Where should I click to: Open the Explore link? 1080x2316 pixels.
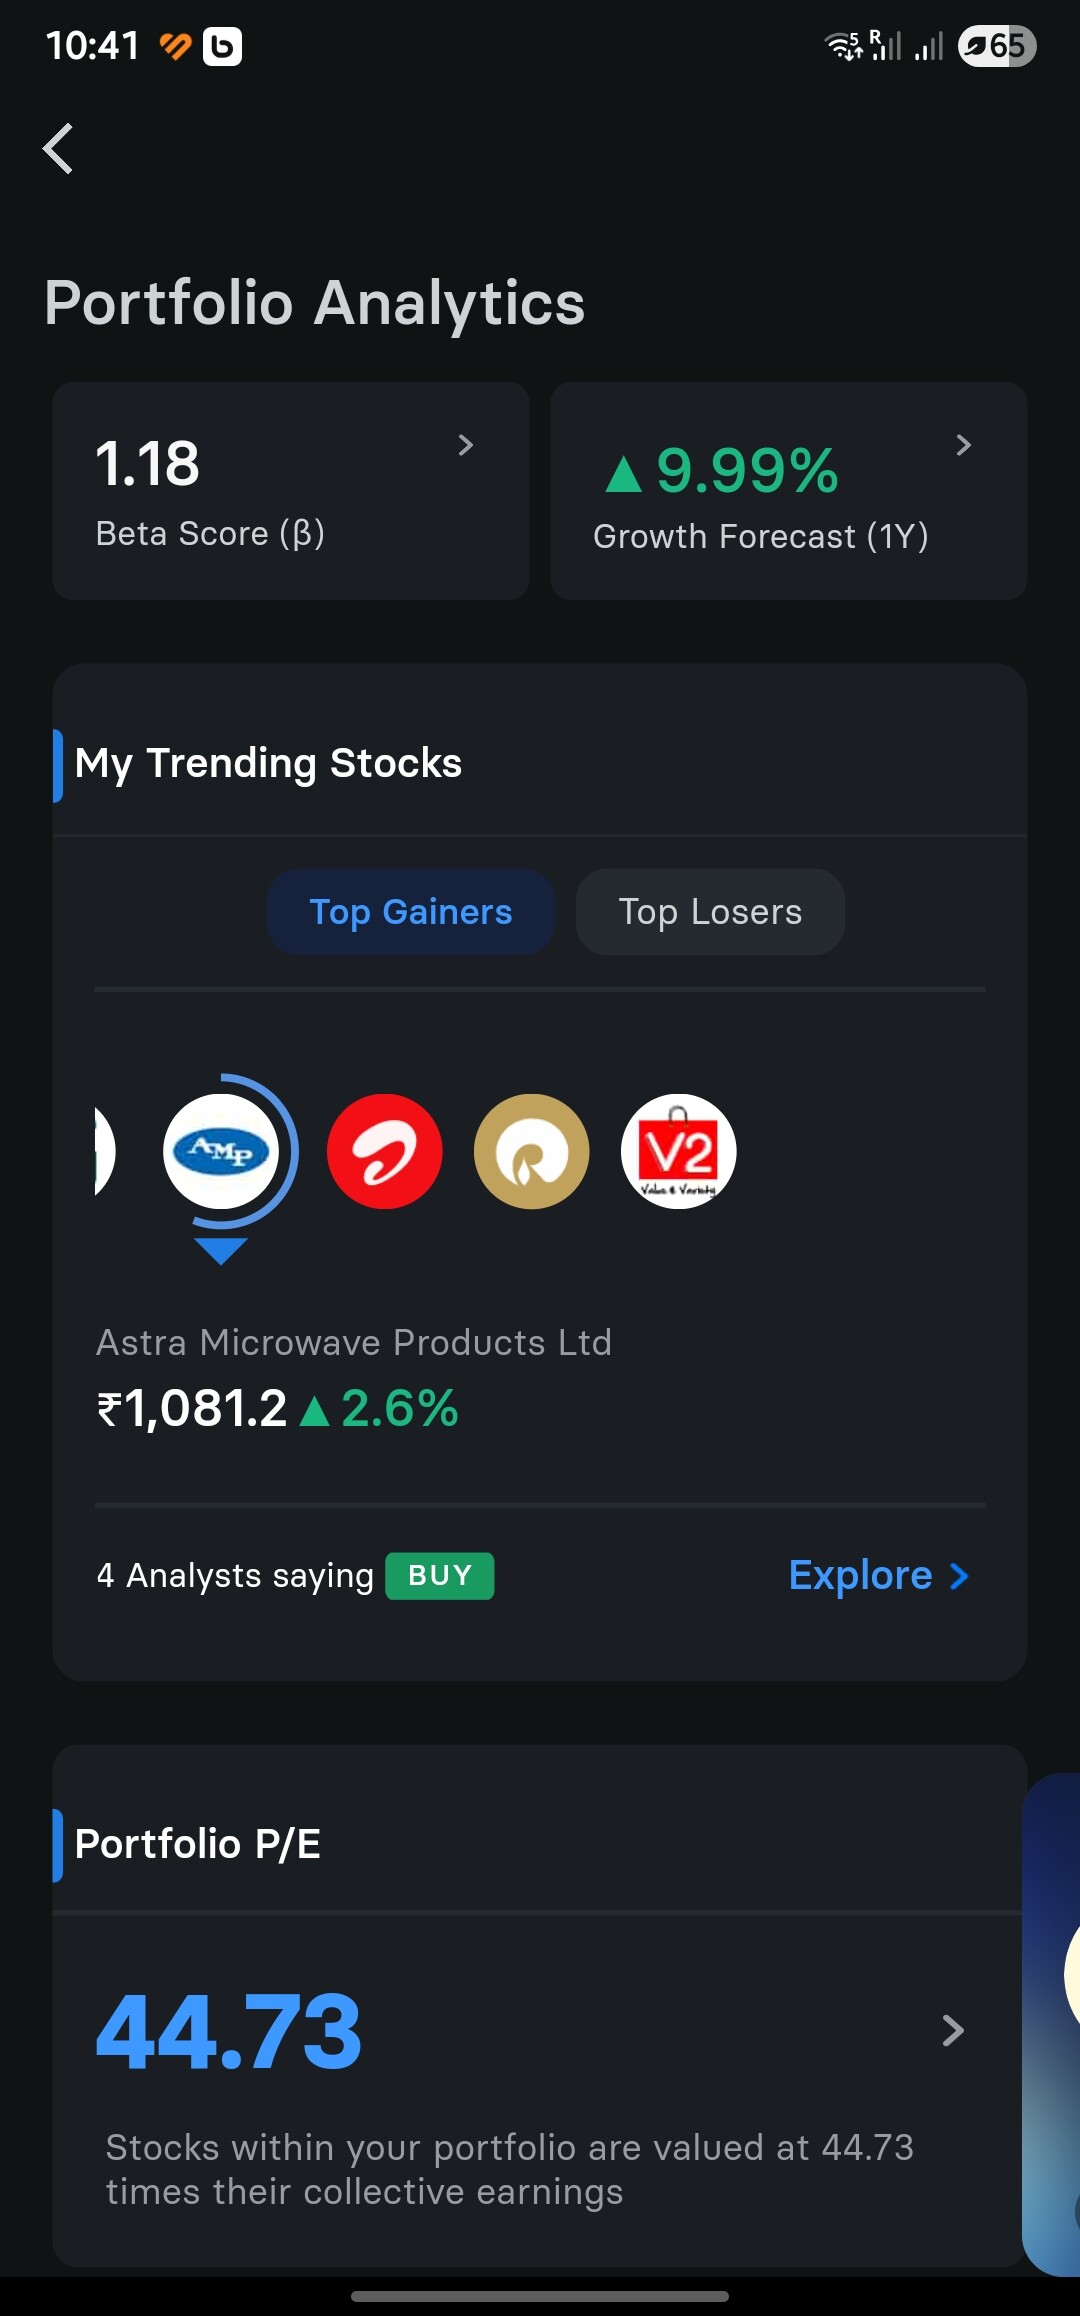878,1576
